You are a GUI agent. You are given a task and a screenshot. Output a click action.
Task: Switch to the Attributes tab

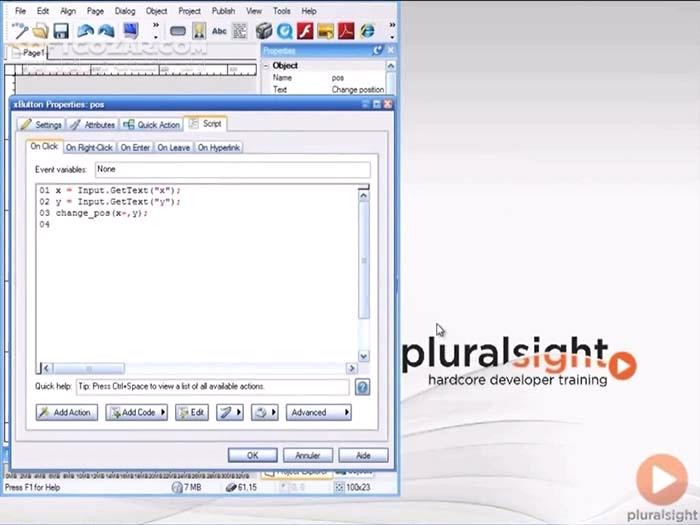[93, 125]
